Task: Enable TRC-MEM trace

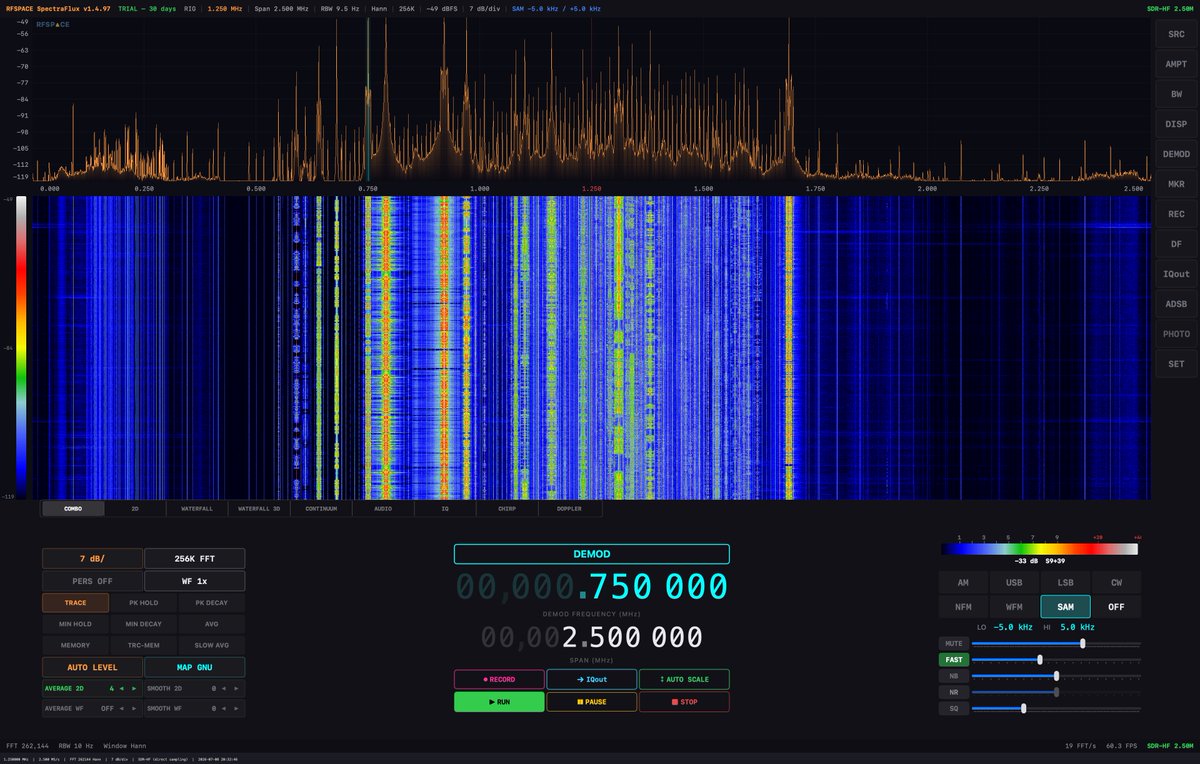Action: point(144,645)
